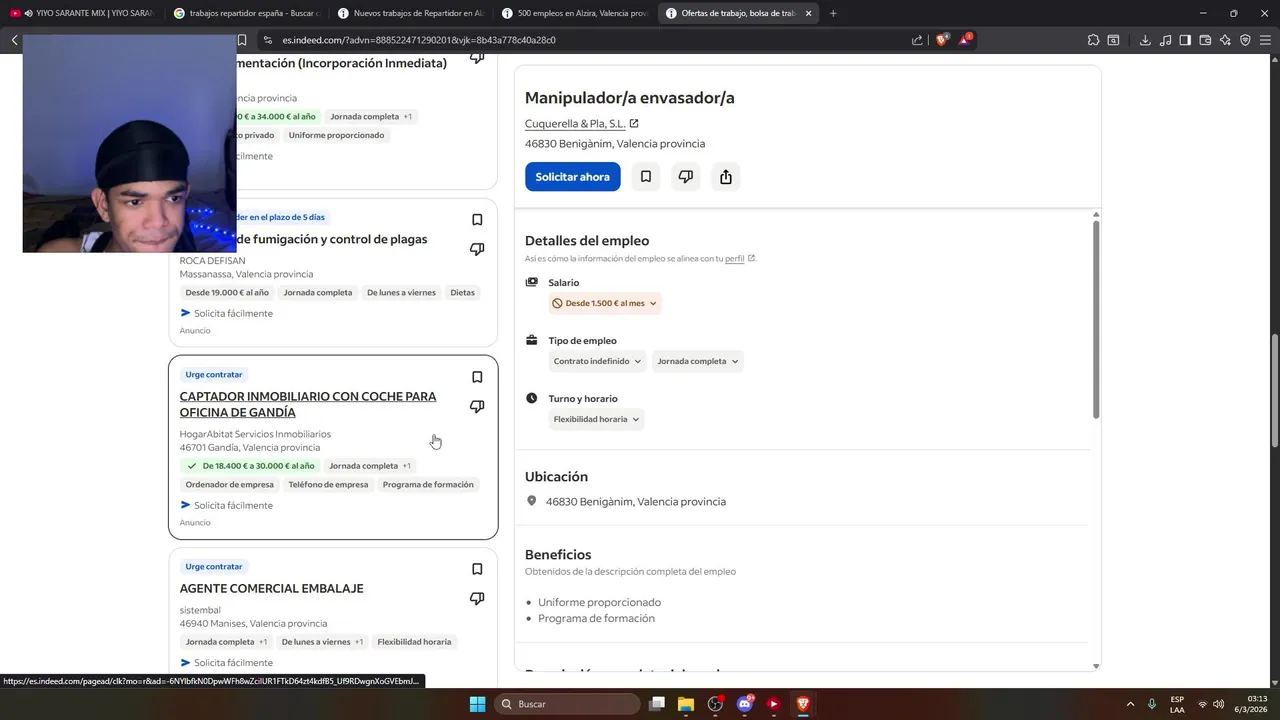Click Solicita fácilmente under ROCA DEFISAN
The width and height of the screenshot is (1280, 720).
226,313
